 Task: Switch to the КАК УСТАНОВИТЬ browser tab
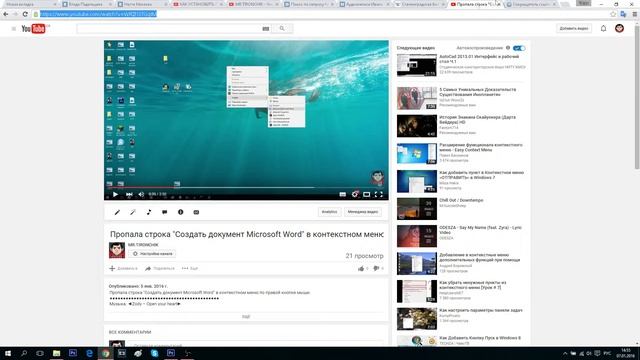coord(198,4)
